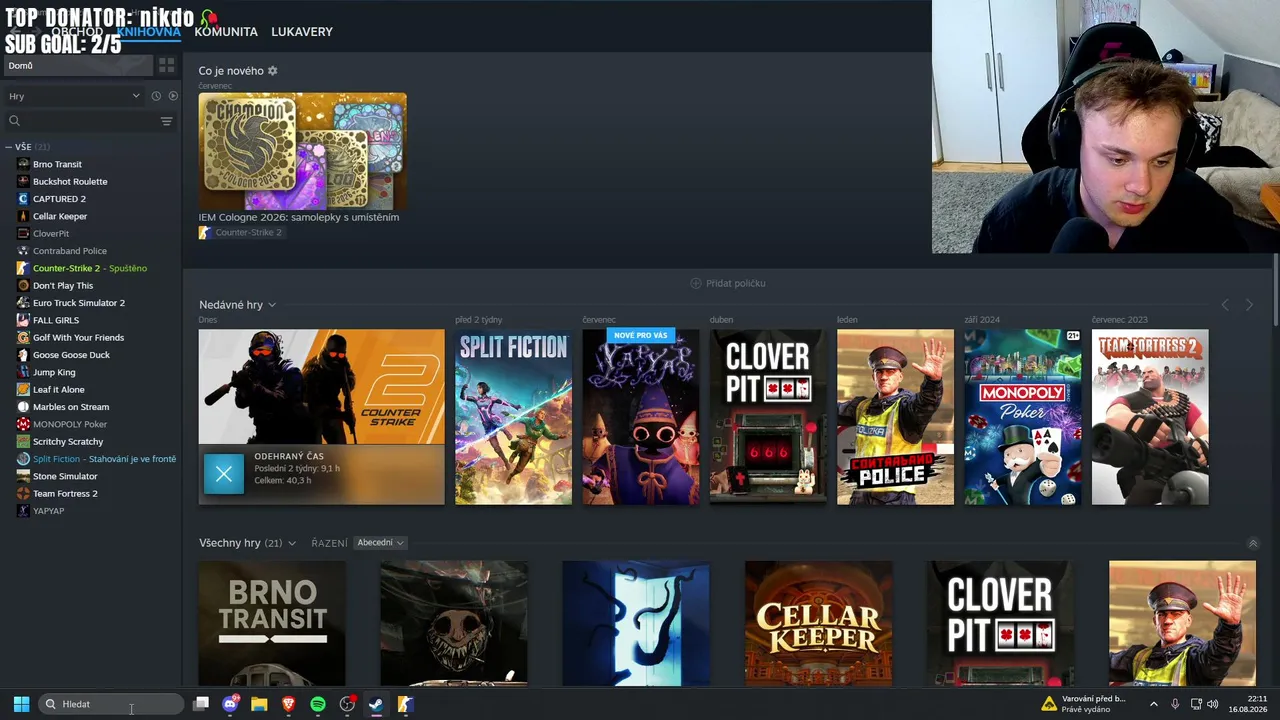Open the taskbar clock and date
The width and height of the screenshot is (1280, 720).
click(x=1248, y=704)
